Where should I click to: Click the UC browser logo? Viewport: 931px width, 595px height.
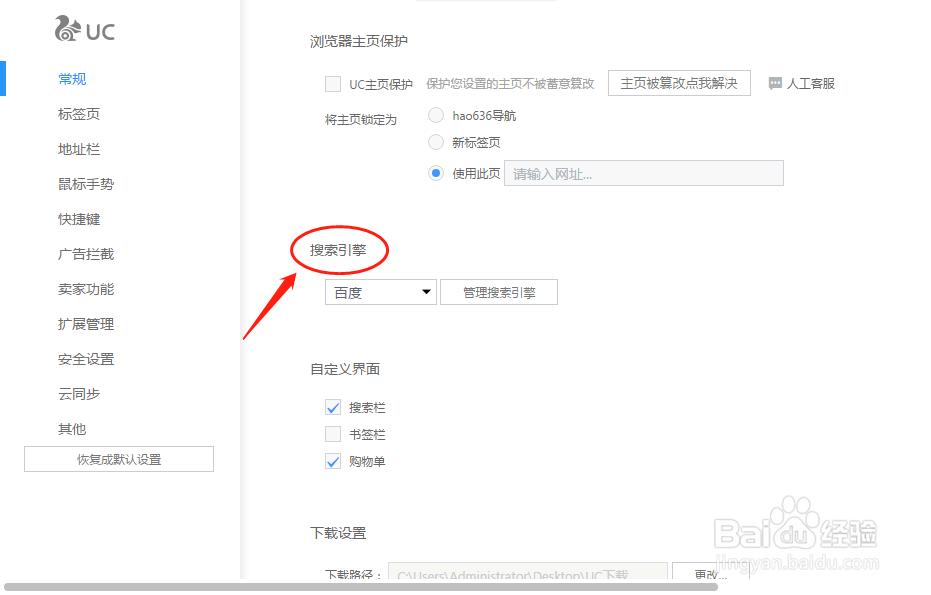click(84, 30)
